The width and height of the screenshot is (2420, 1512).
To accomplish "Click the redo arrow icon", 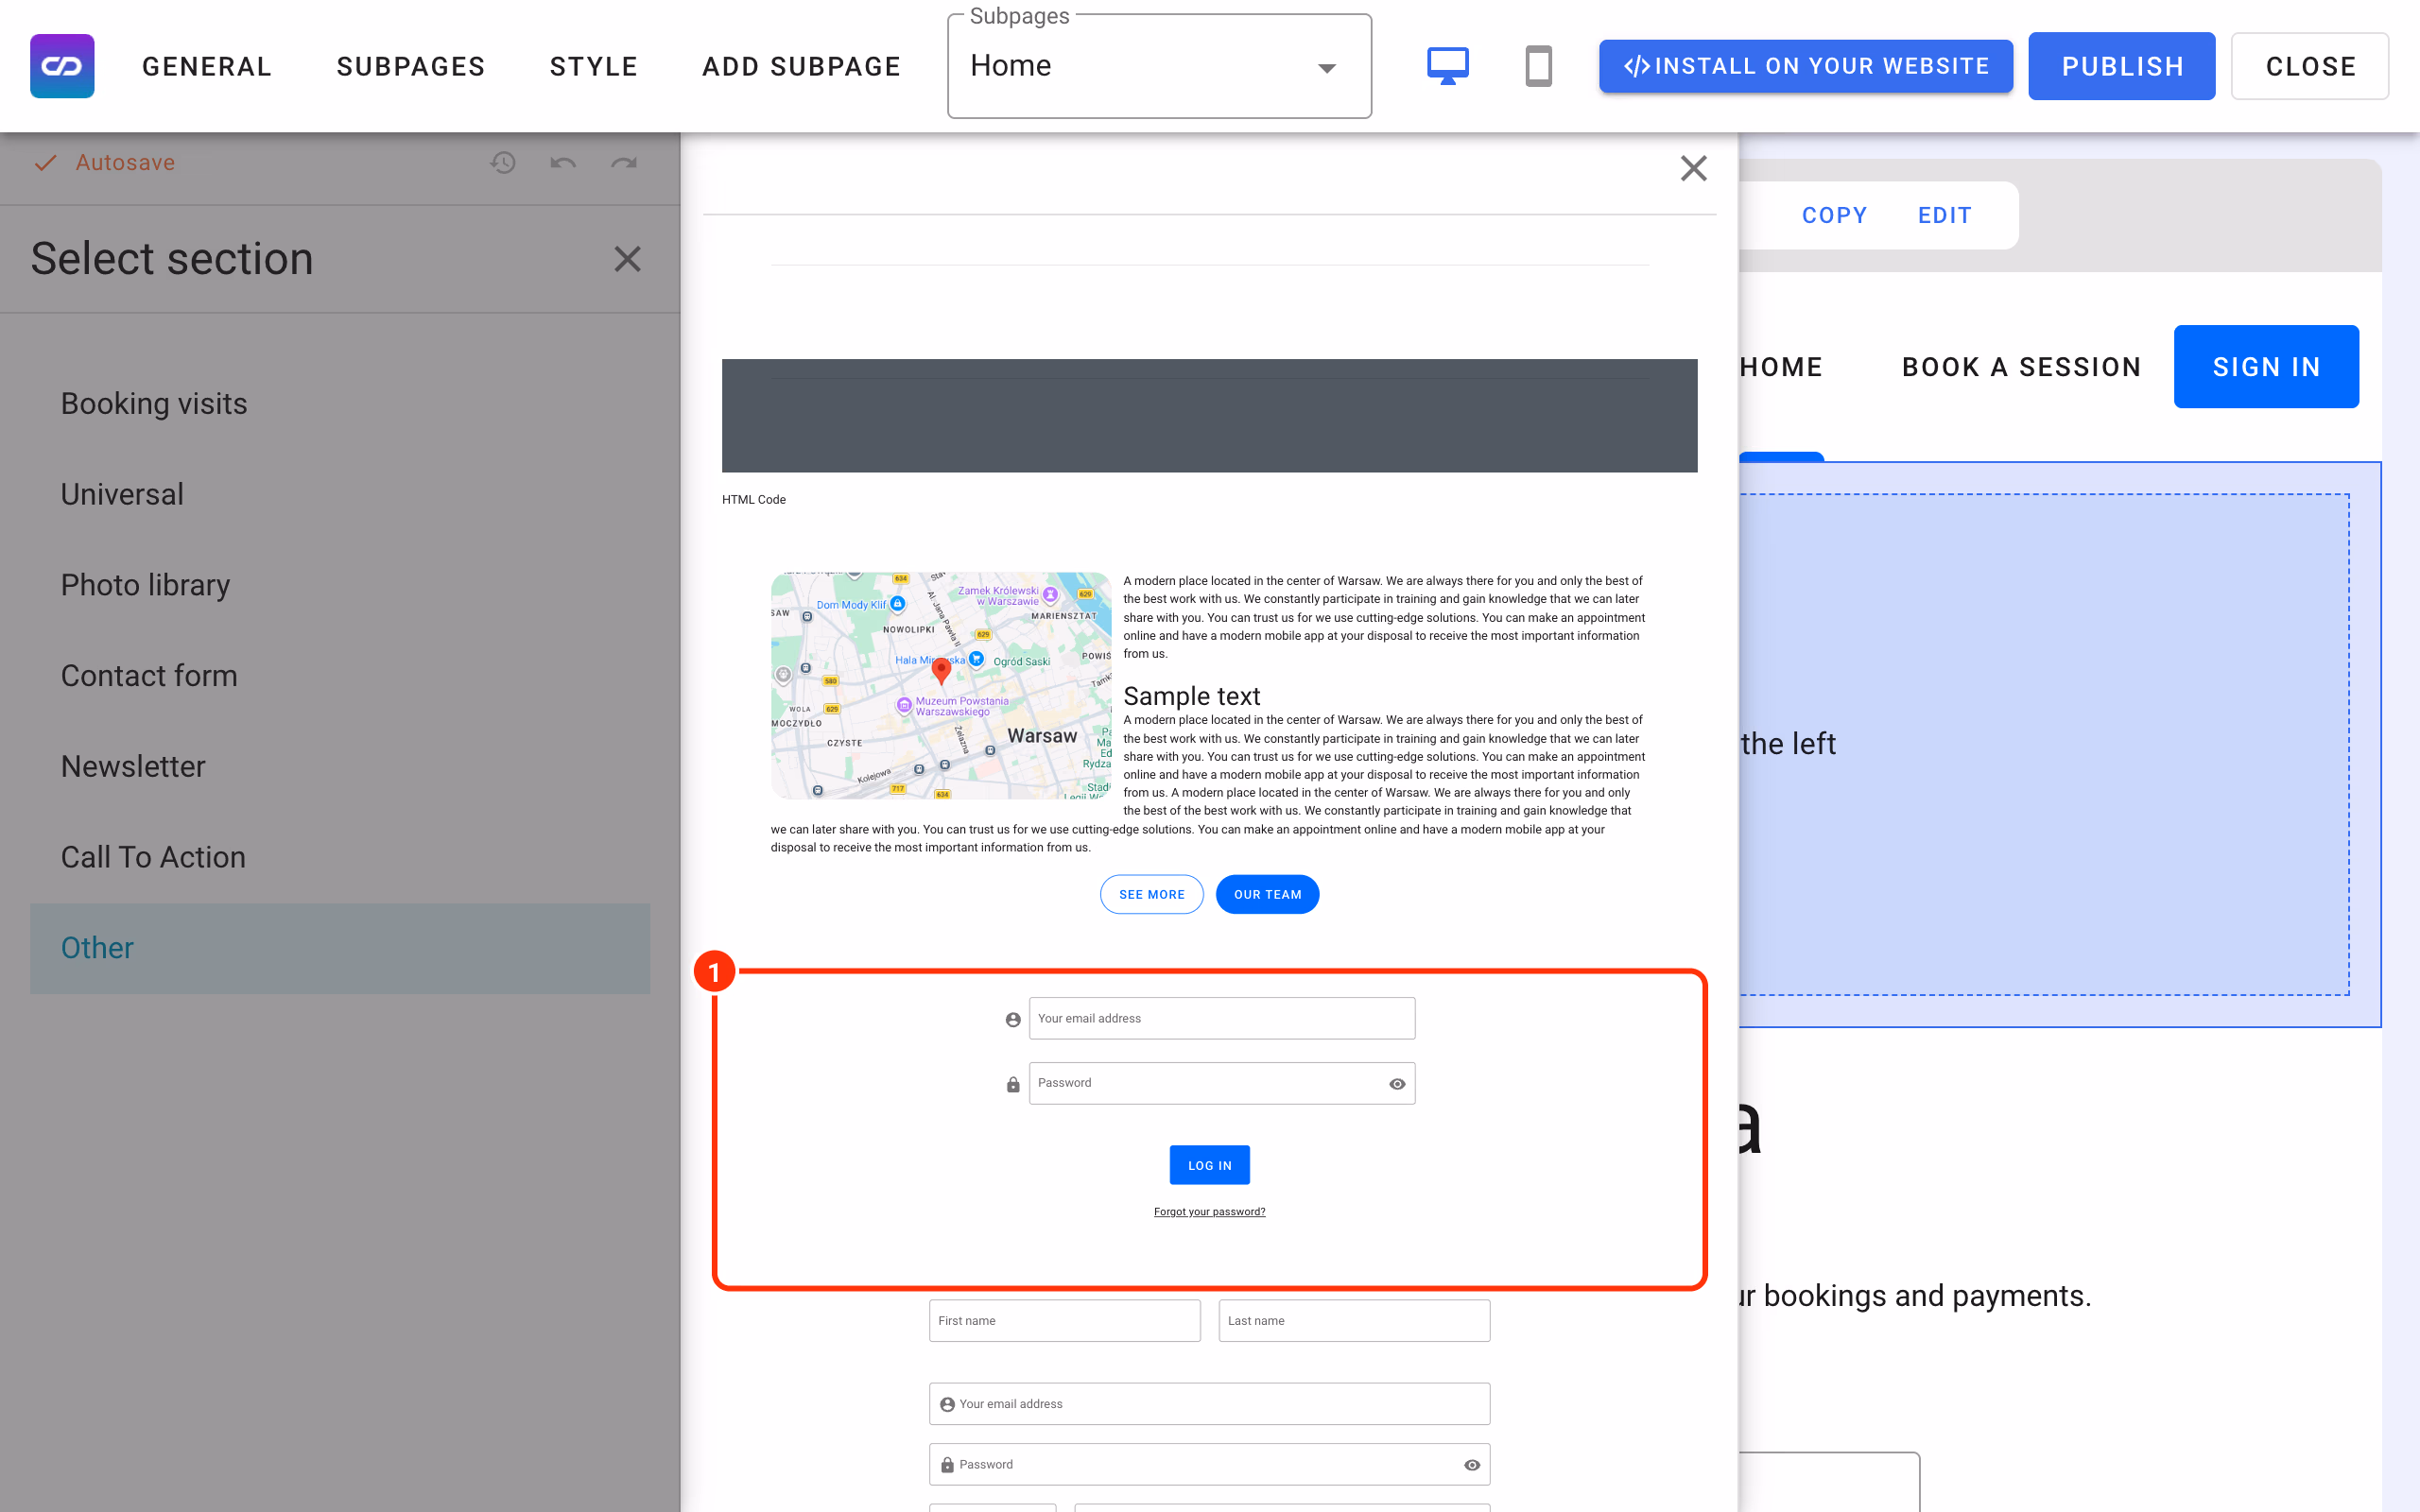I will click(x=624, y=162).
